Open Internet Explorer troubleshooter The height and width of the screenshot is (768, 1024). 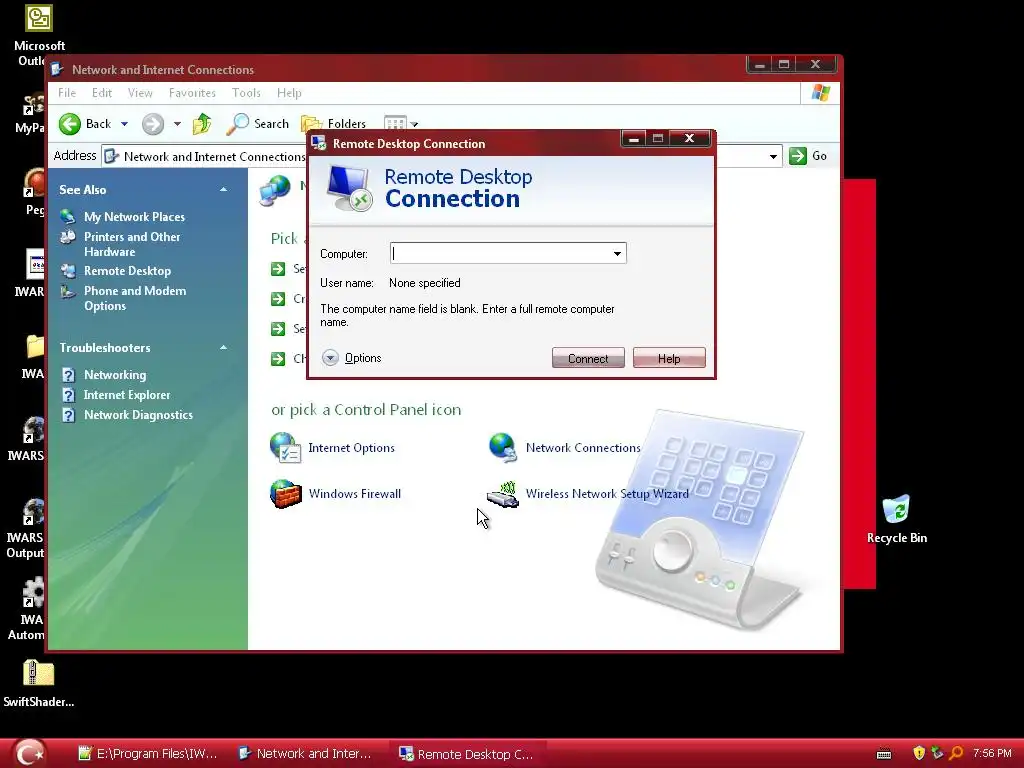(x=127, y=395)
